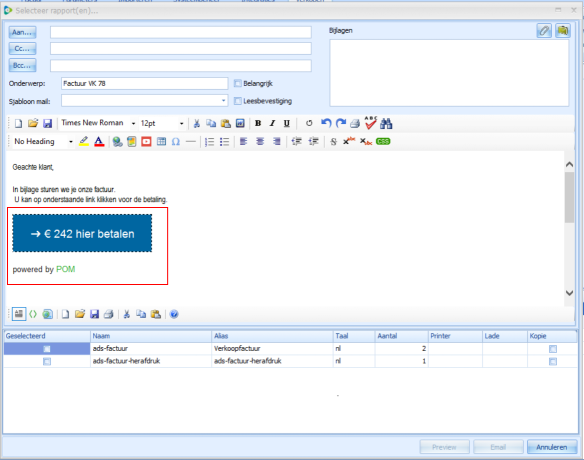The height and width of the screenshot is (460, 584).
Task: Center the text
Action: (x=260, y=142)
